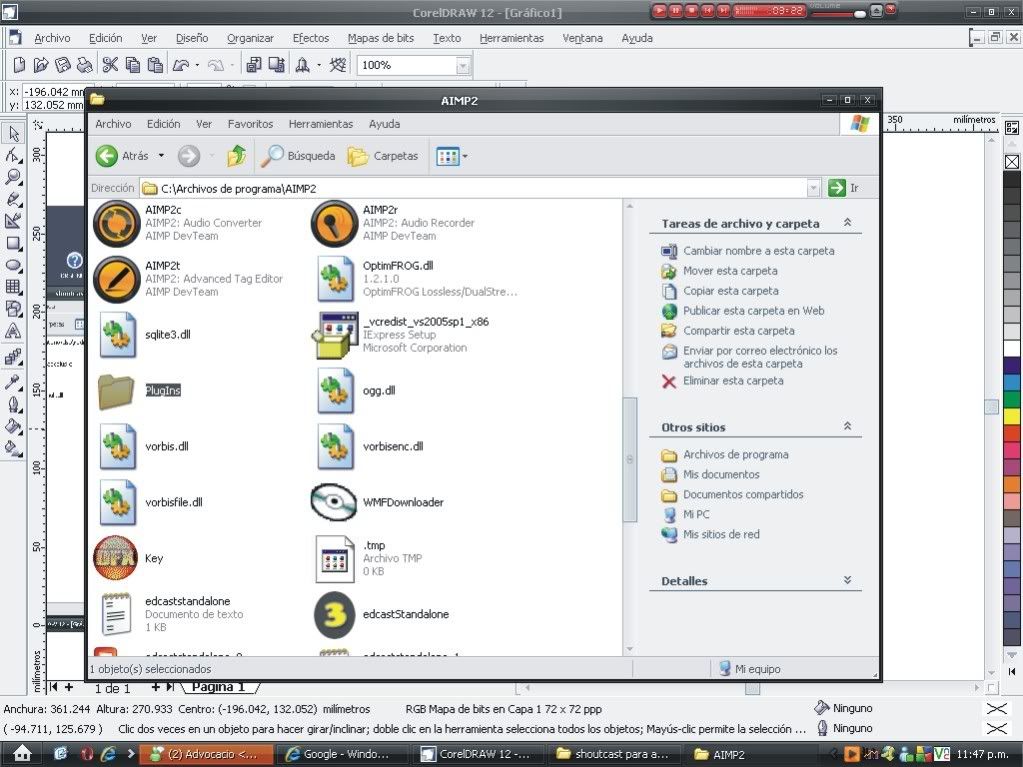The width and height of the screenshot is (1023, 767).
Task: Select the Text tool in CorelDRAW toolbox
Action: point(13,331)
